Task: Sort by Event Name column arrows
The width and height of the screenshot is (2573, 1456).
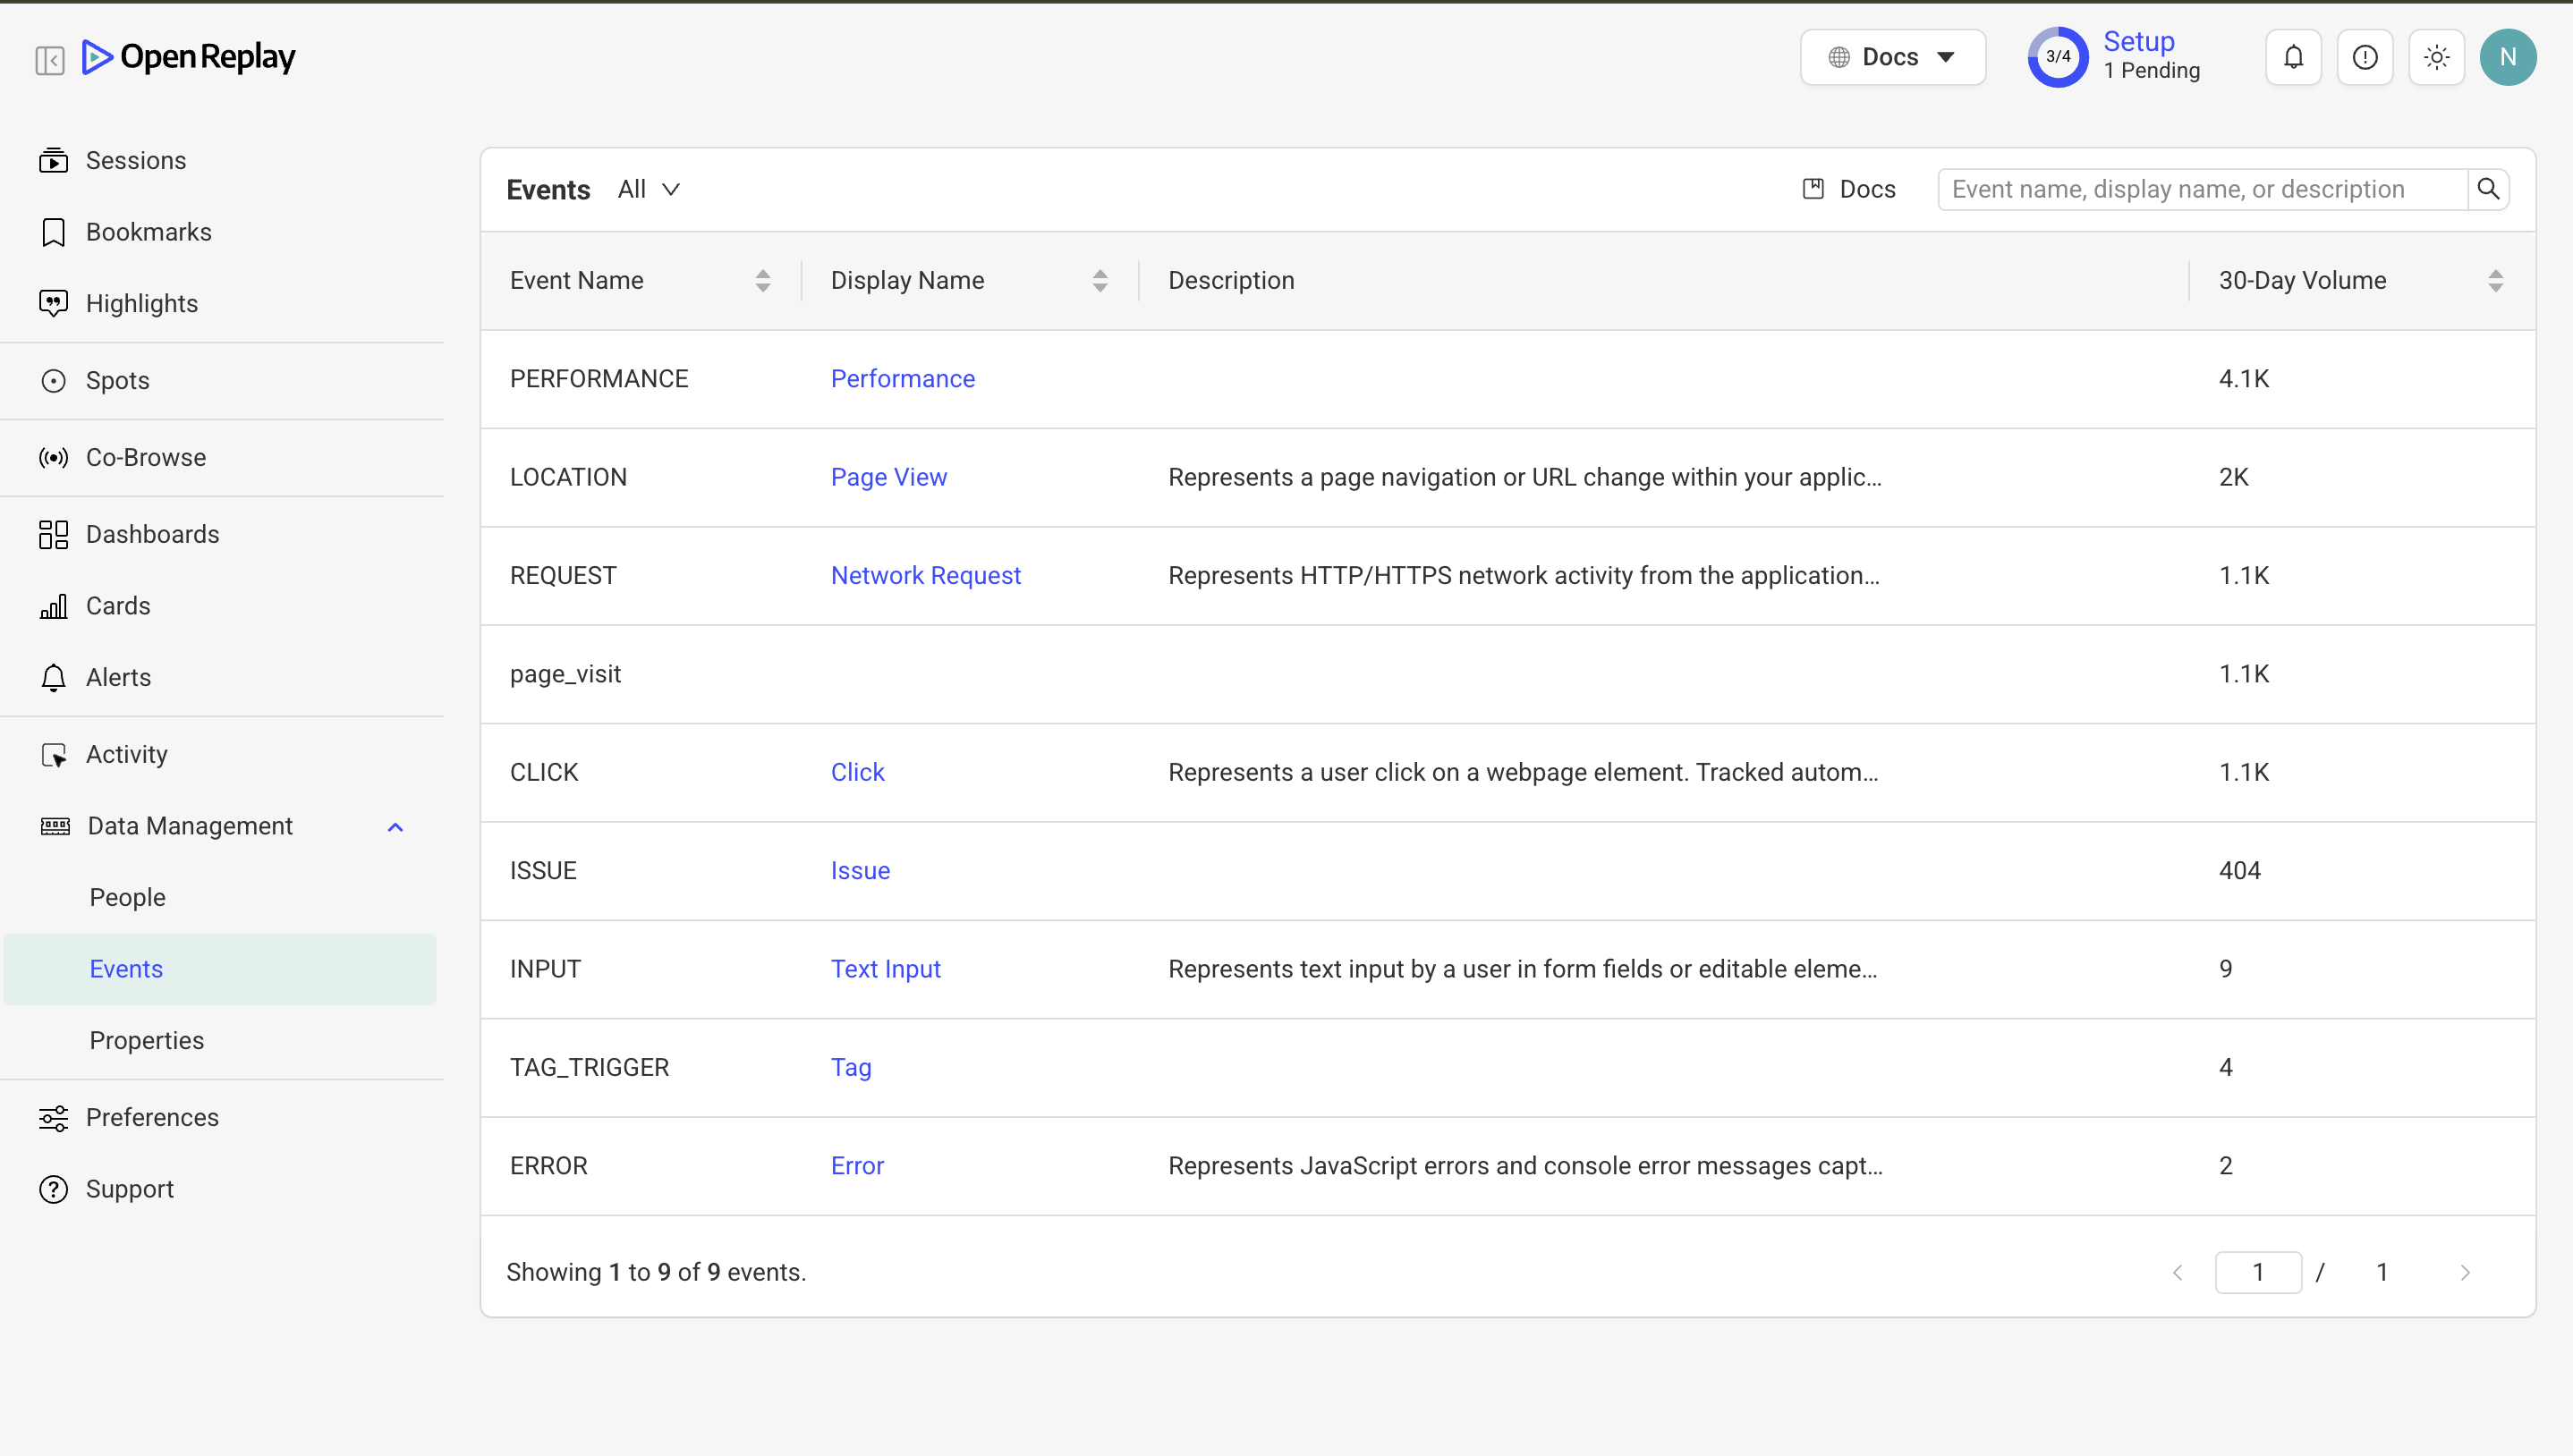Action: [x=763, y=281]
